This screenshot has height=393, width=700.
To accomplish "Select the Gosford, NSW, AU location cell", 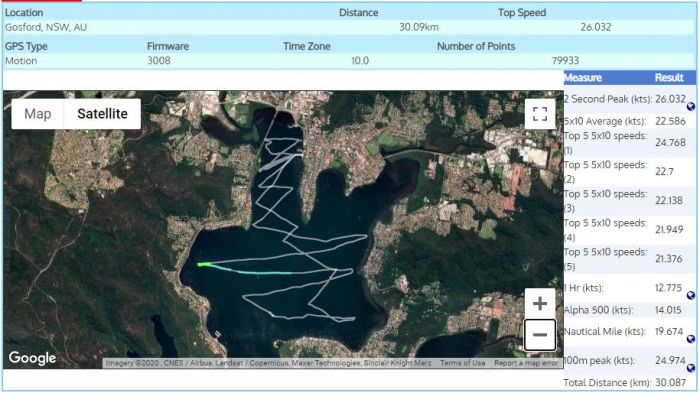I will click(46, 27).
